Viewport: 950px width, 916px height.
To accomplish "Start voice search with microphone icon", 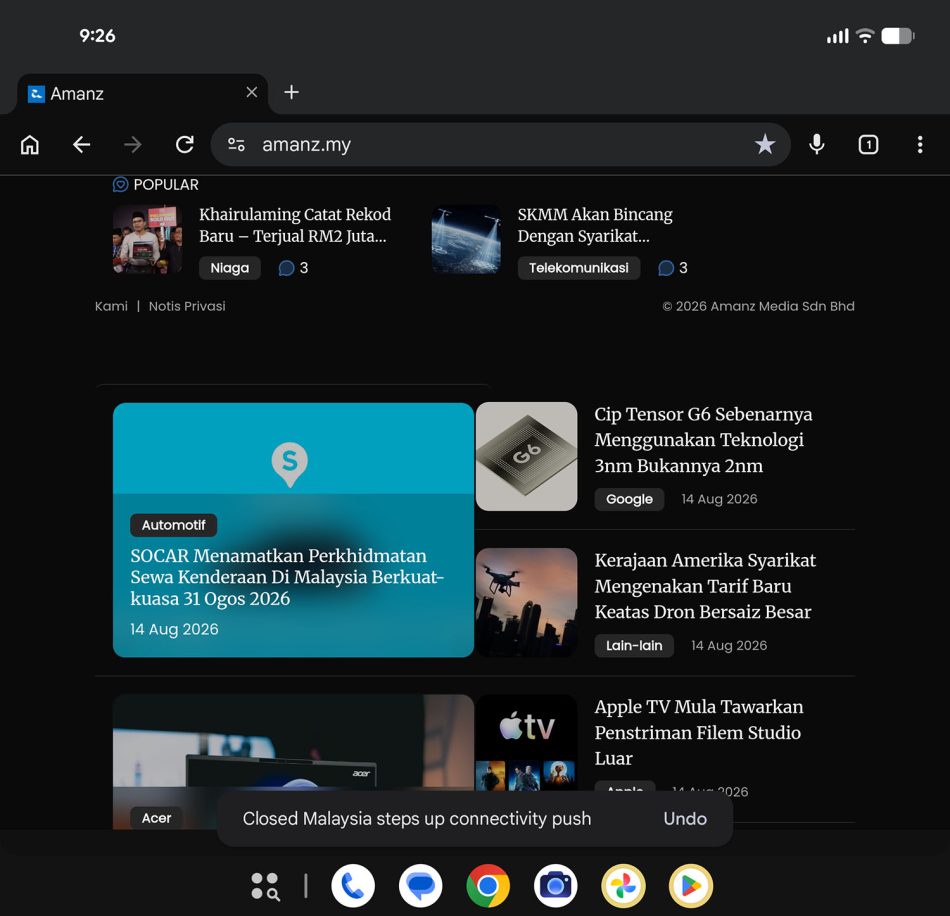I will (x=817, y=144).
